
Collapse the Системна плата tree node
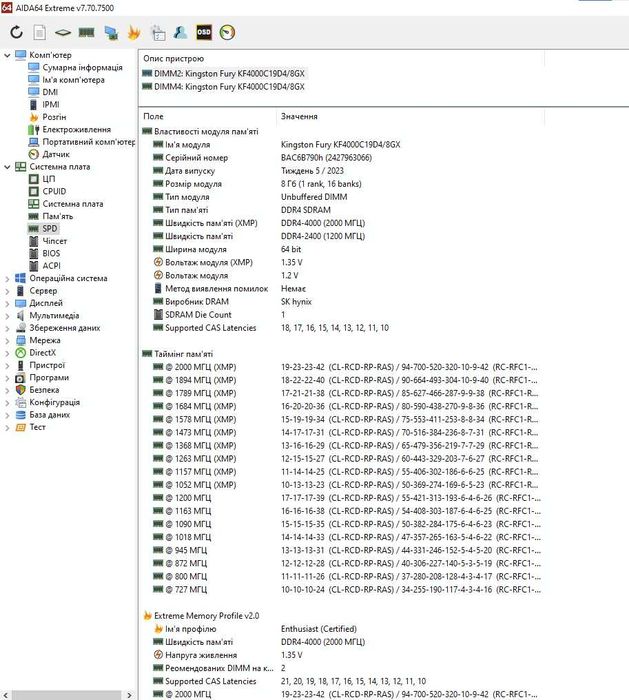click(7, 167)
